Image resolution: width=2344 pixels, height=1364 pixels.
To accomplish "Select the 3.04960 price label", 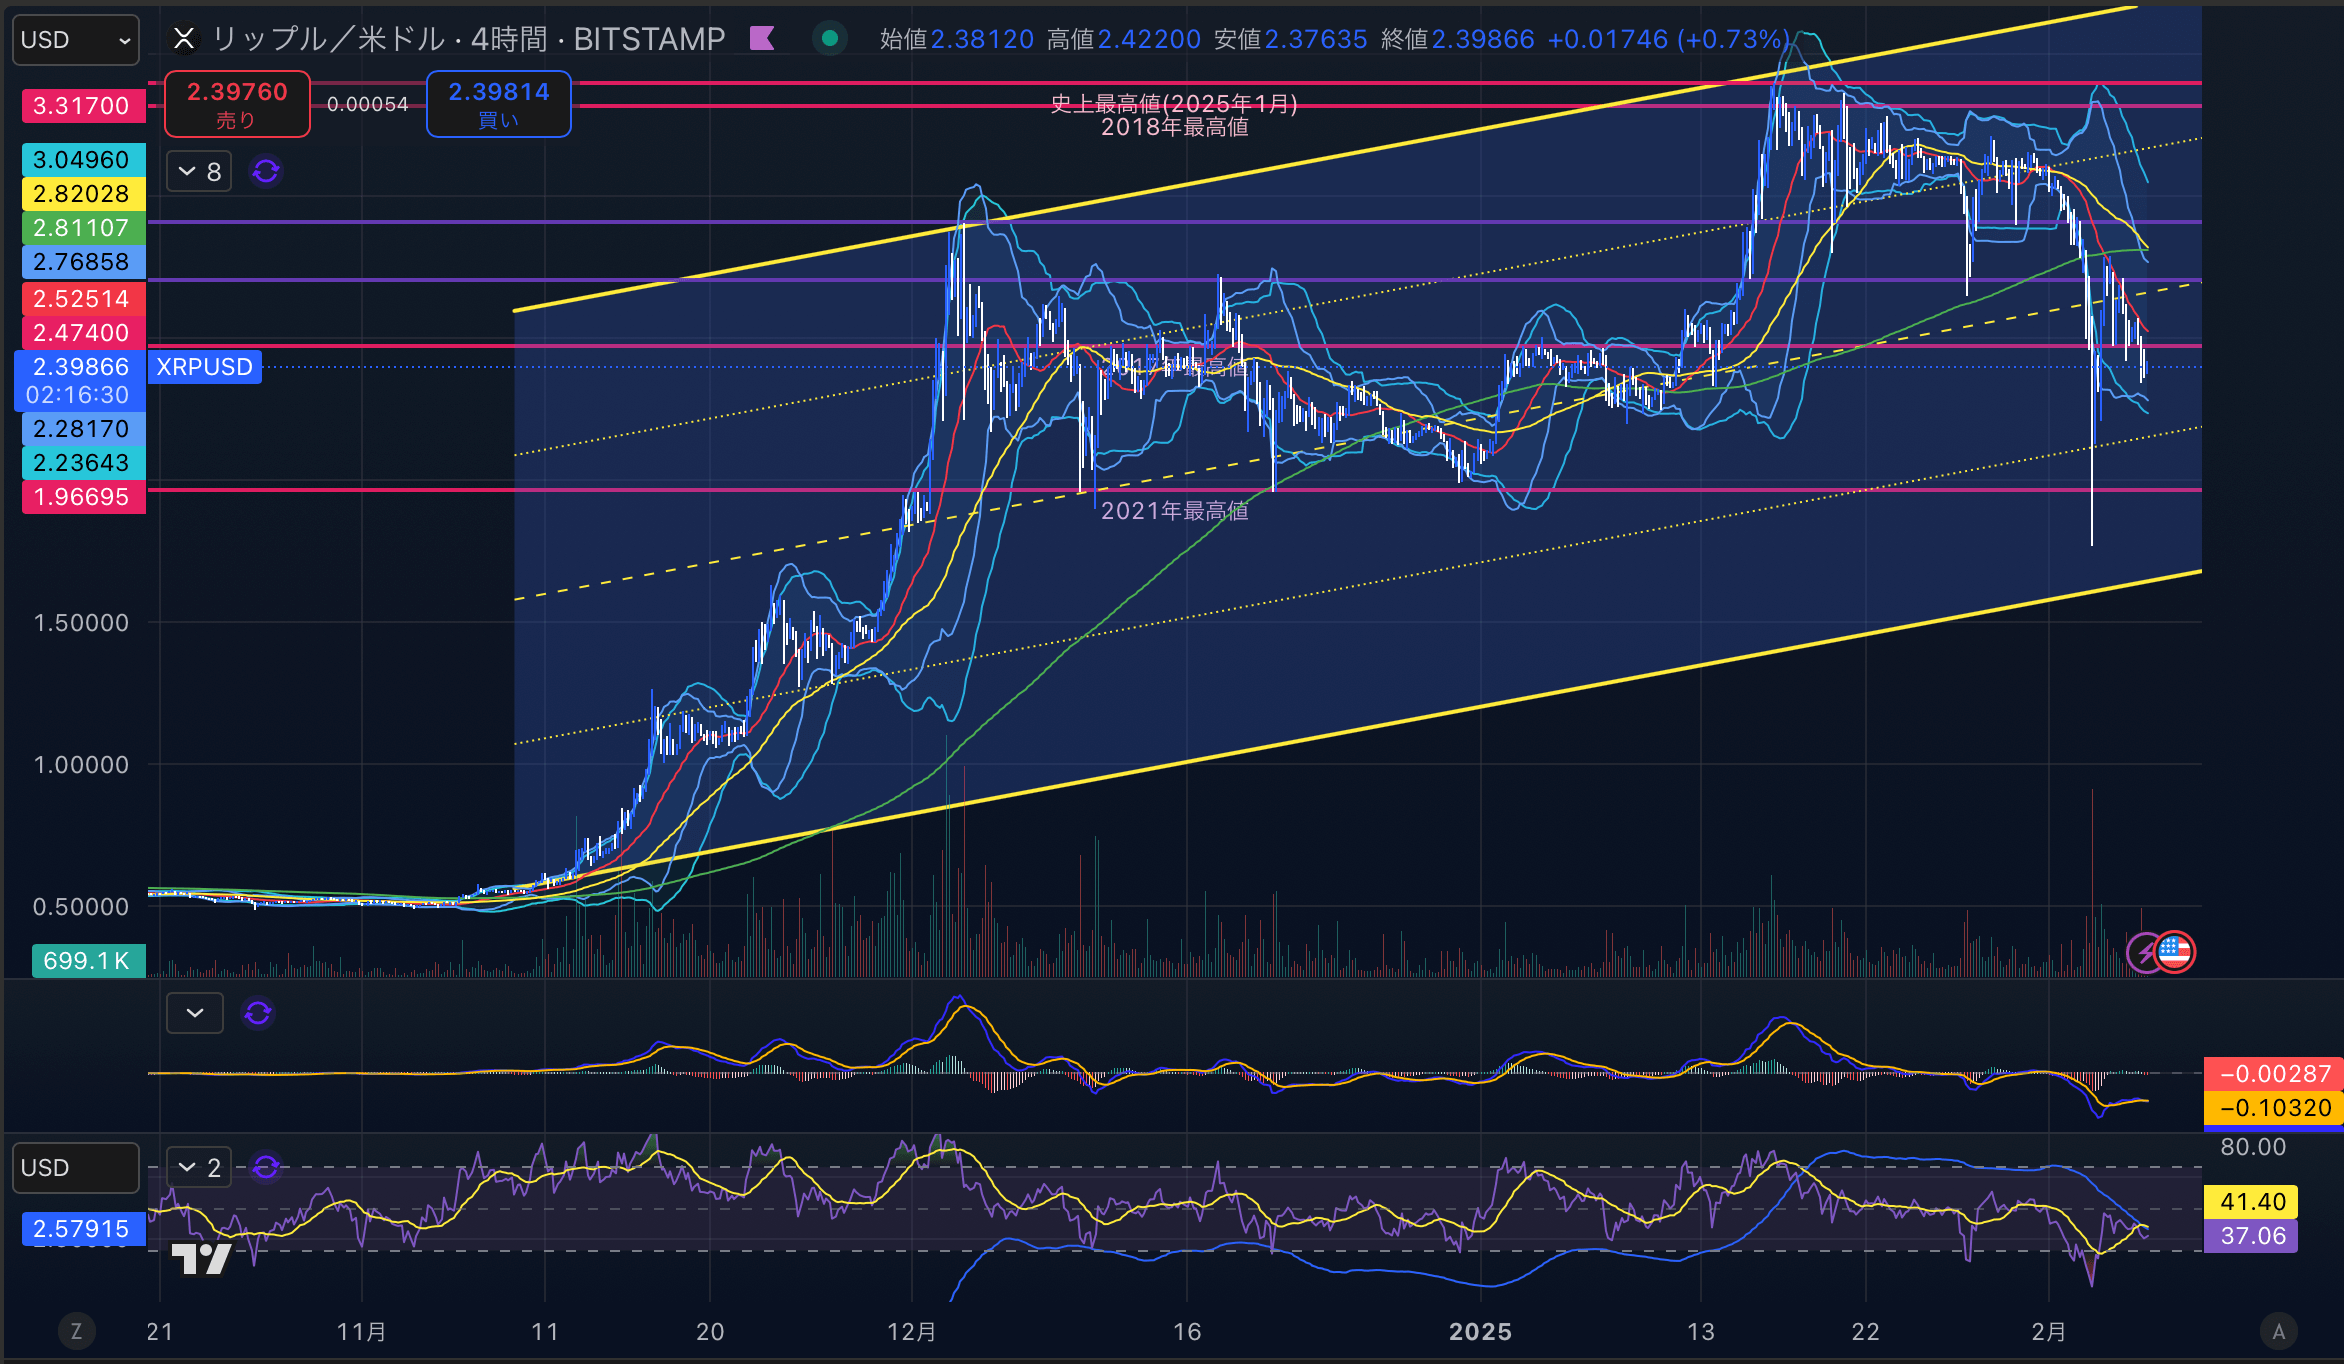I will click(82, 160).
